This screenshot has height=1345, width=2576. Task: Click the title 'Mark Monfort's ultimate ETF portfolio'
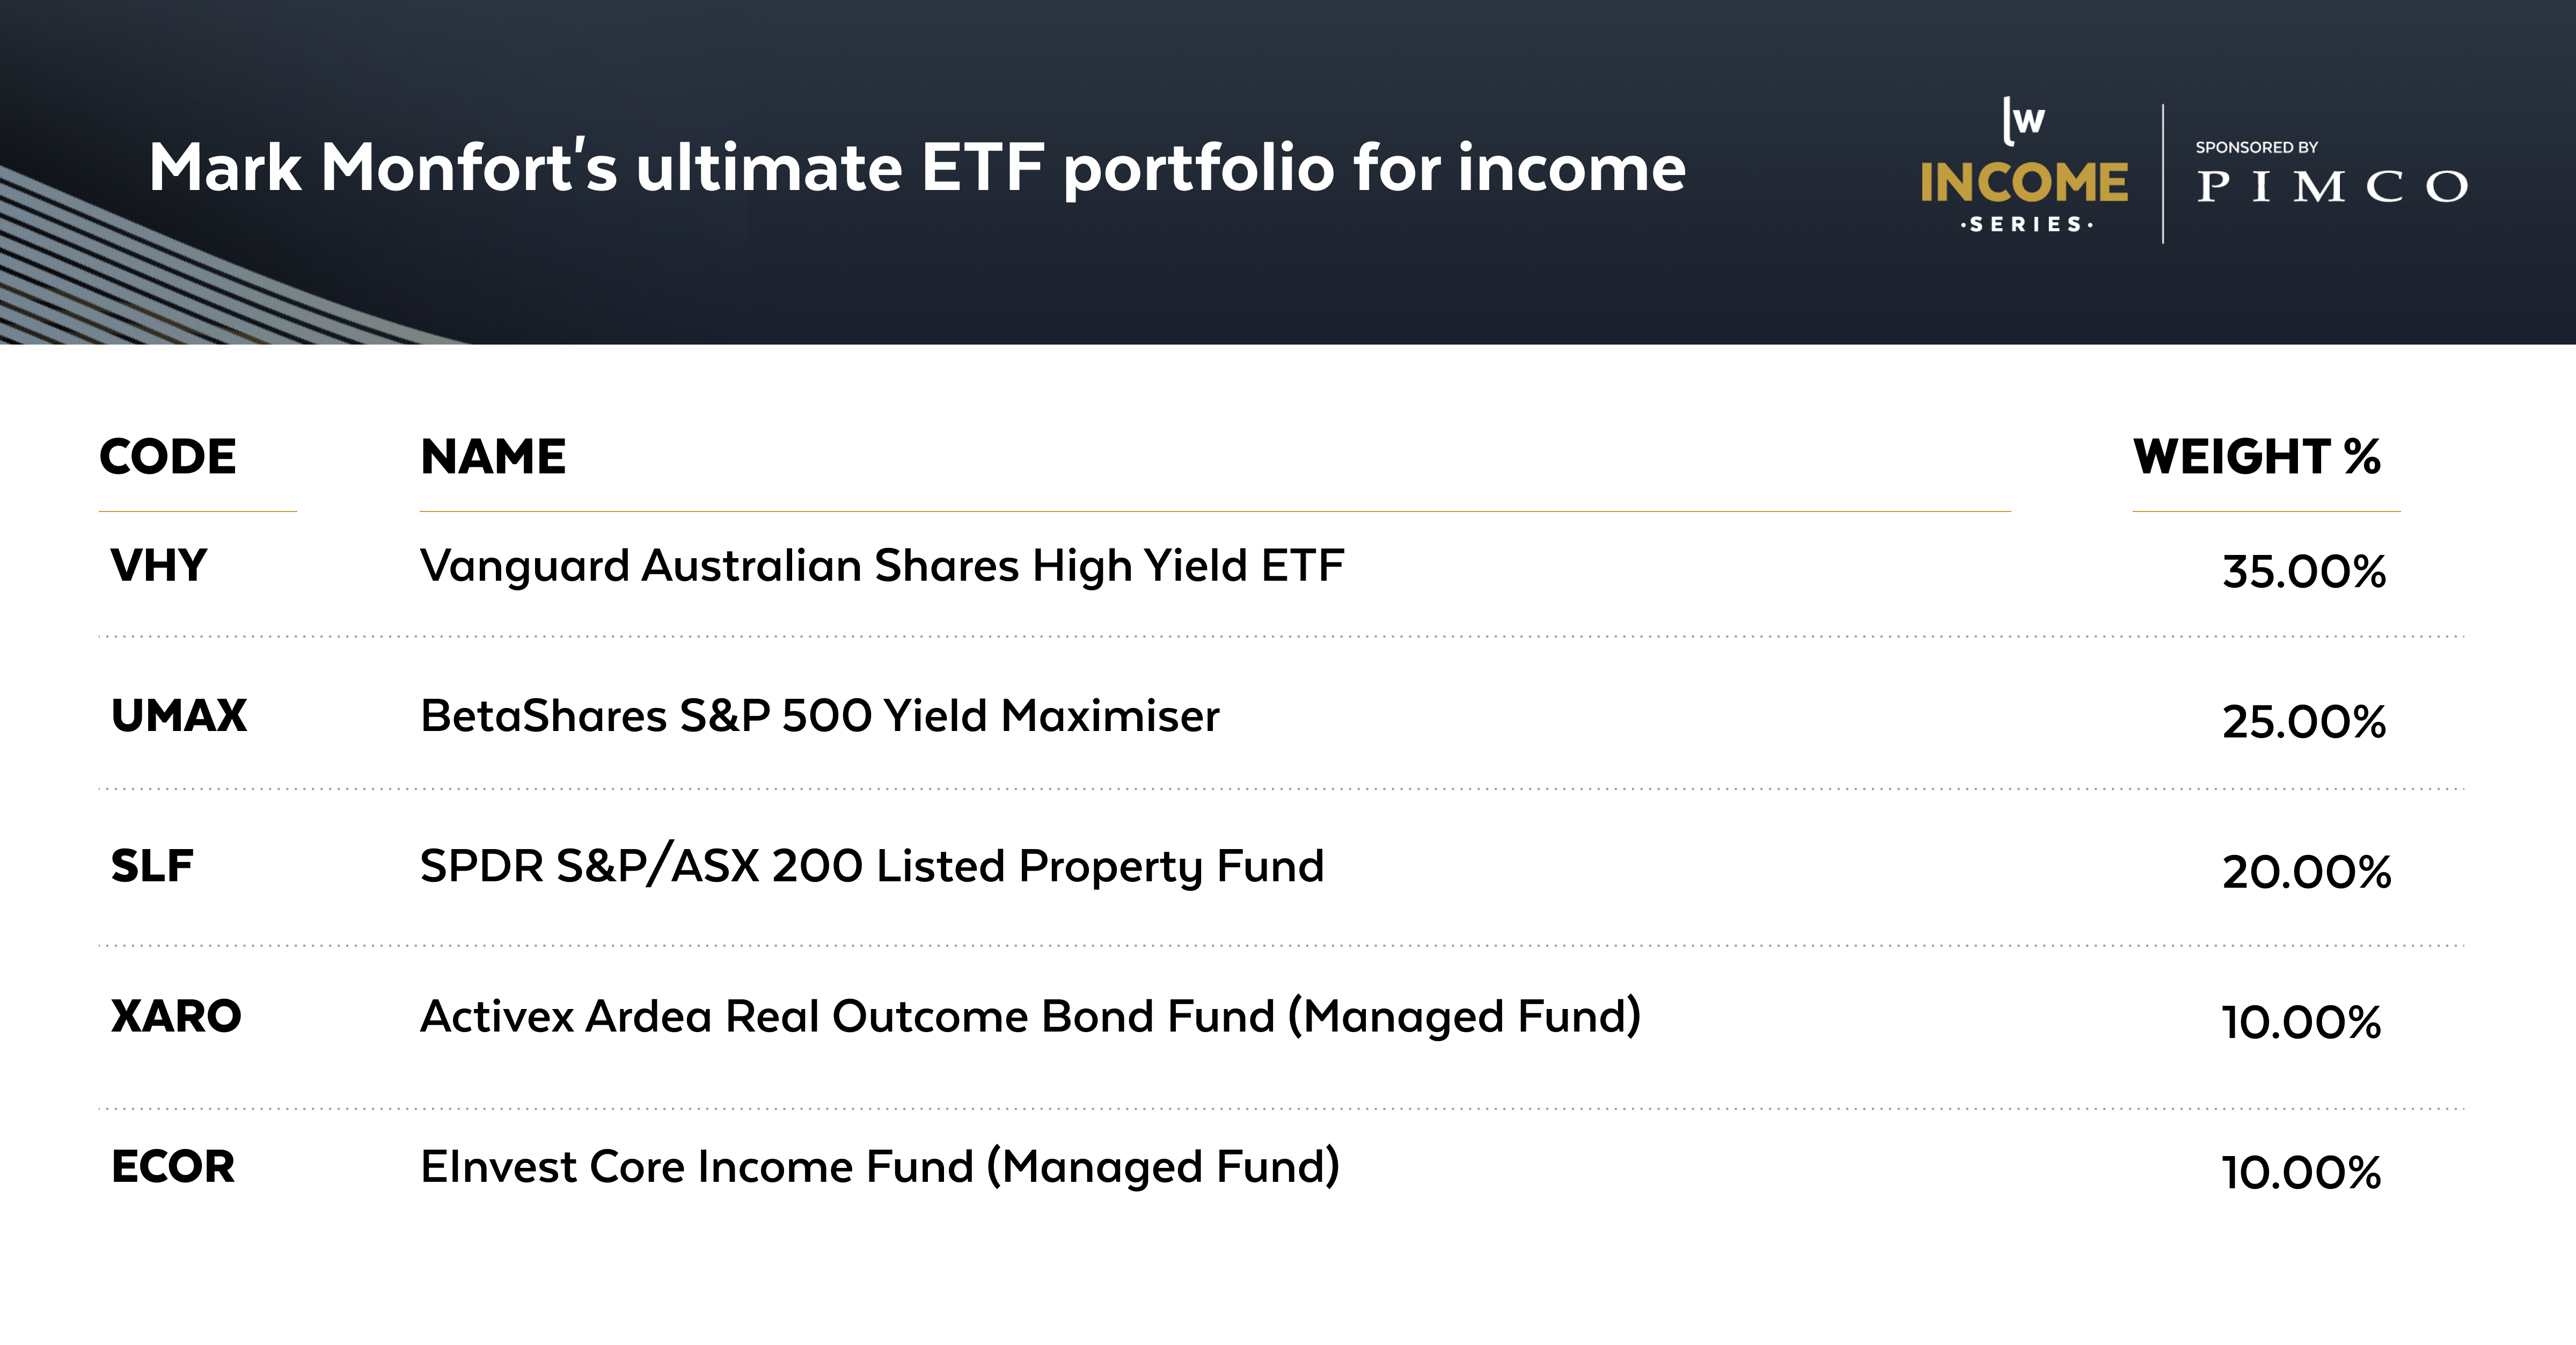(916, 168)
